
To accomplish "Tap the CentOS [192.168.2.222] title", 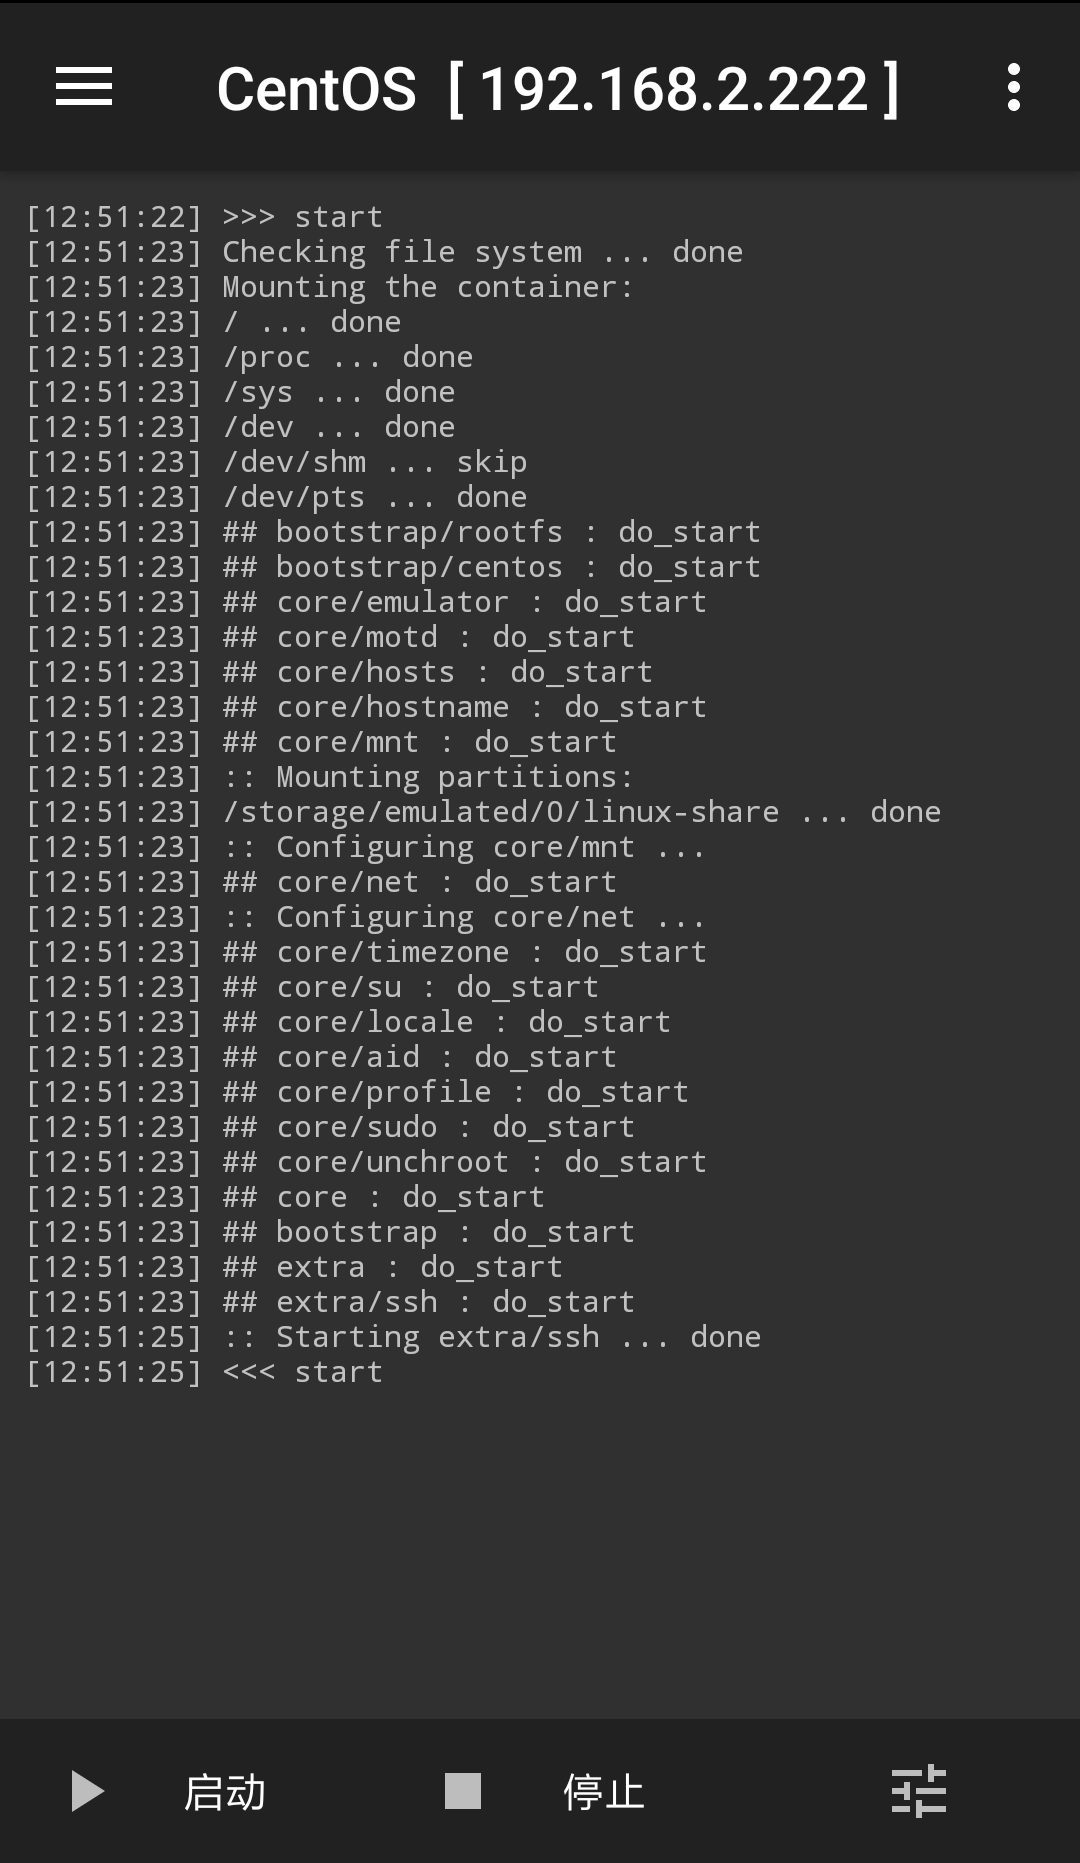I will 558,89.
